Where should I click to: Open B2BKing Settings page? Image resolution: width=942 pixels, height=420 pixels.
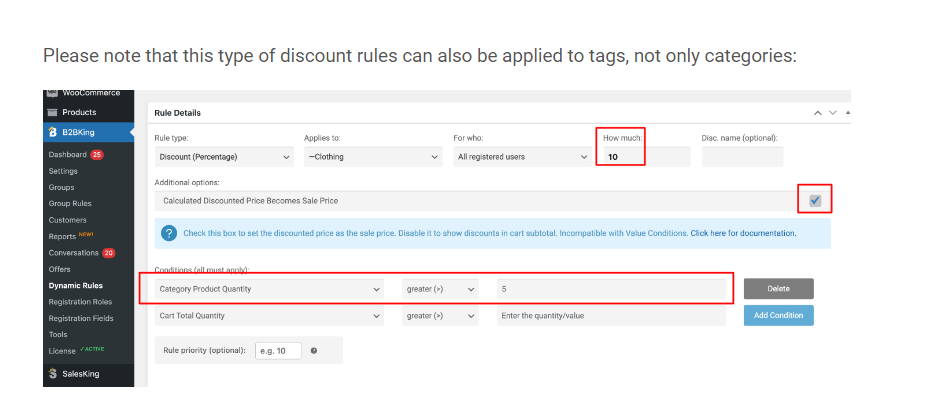coord(63,171)
